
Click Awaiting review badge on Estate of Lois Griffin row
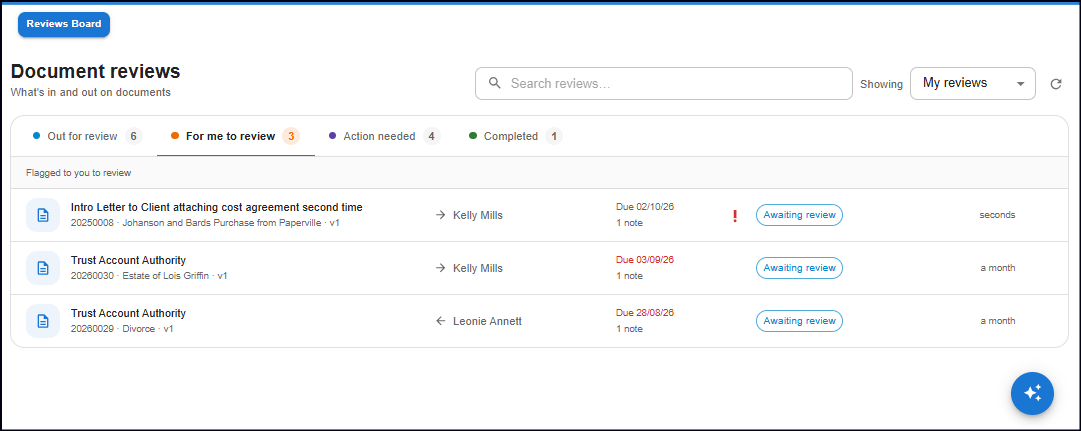click(x=799, y=268)
